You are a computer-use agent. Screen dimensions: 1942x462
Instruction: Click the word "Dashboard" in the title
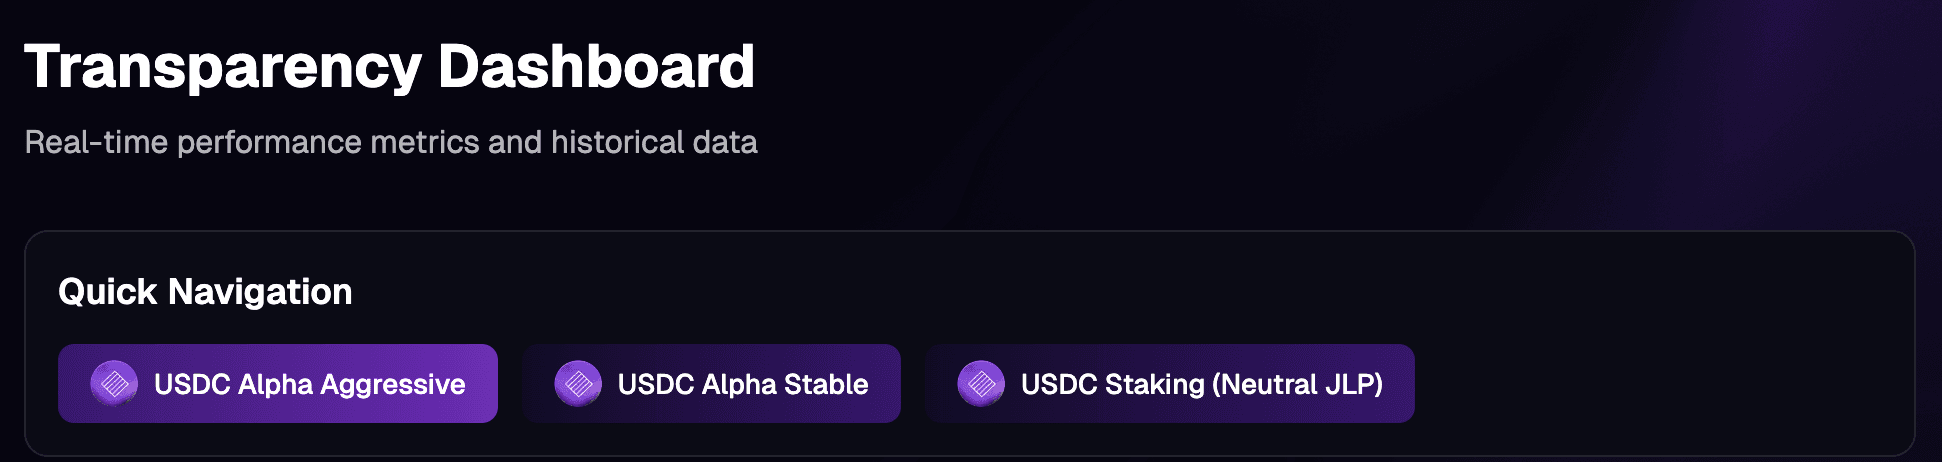(x=596, y=67)
